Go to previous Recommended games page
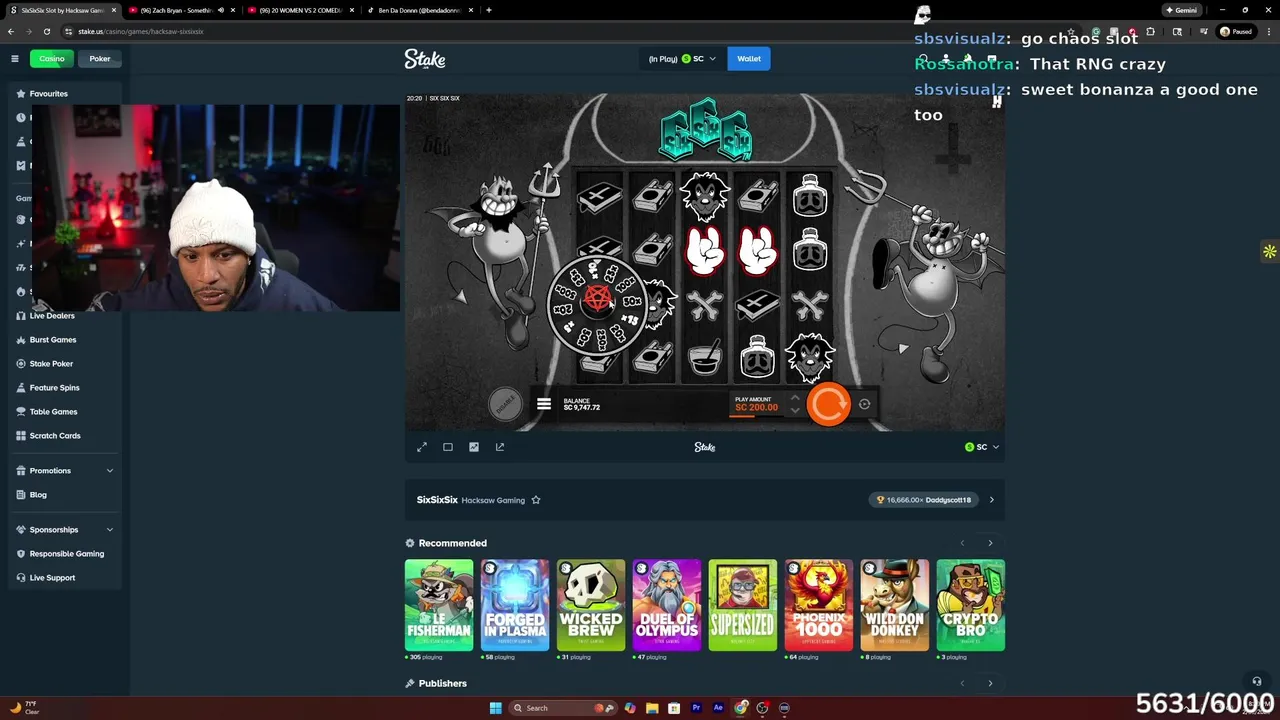 [962, 543]
